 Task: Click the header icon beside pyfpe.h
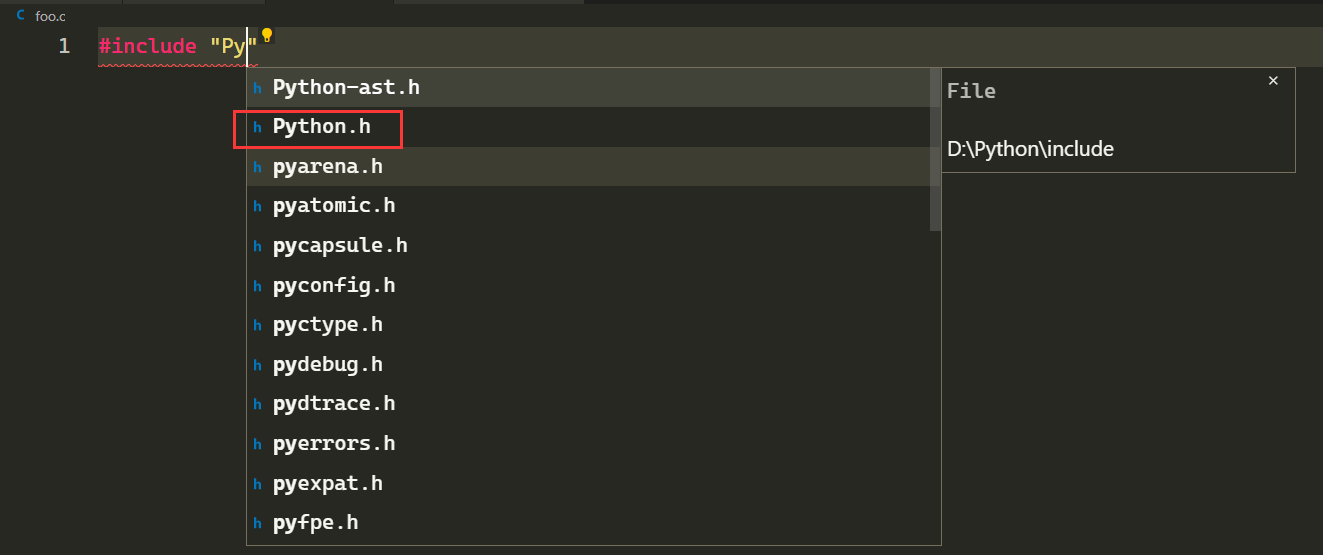tap(257, 523)
